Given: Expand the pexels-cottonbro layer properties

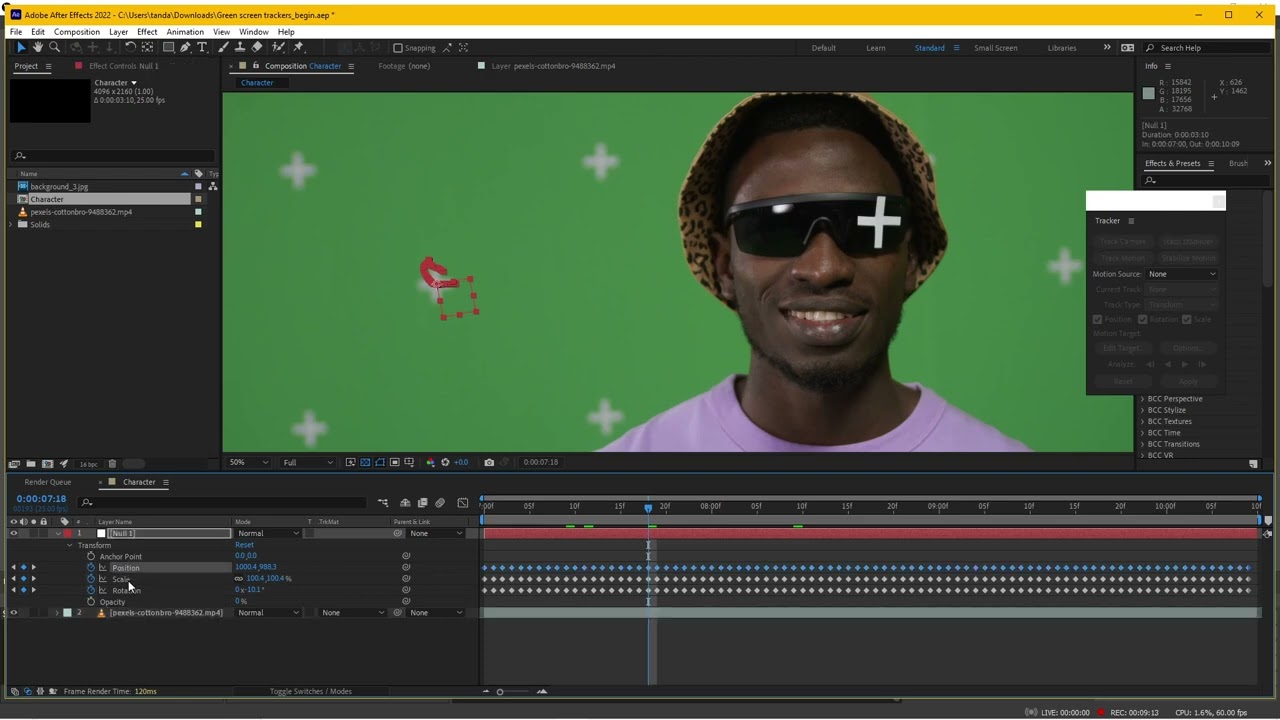Looking at the screenshot, I should pos(57,612).
